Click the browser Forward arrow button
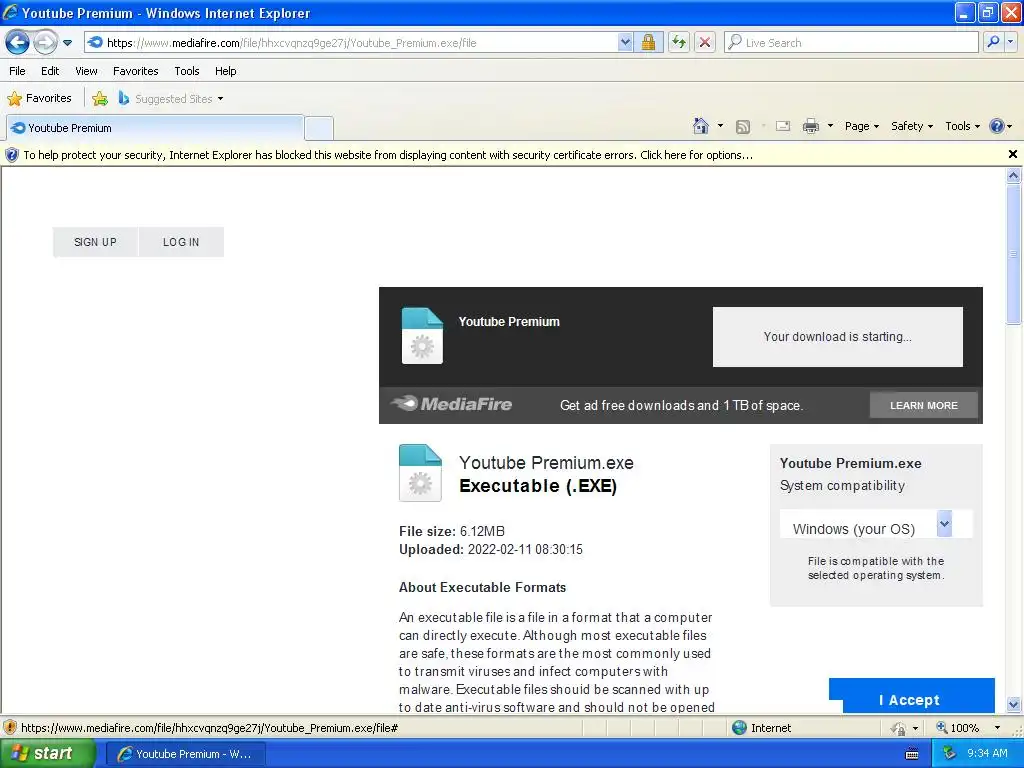 45,42
